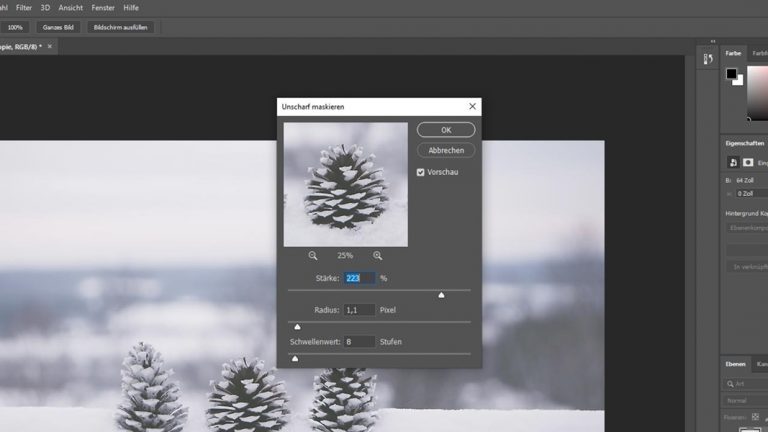
Task: Click the mask icon in Eigenschaften panel
Action: [747, 162]
